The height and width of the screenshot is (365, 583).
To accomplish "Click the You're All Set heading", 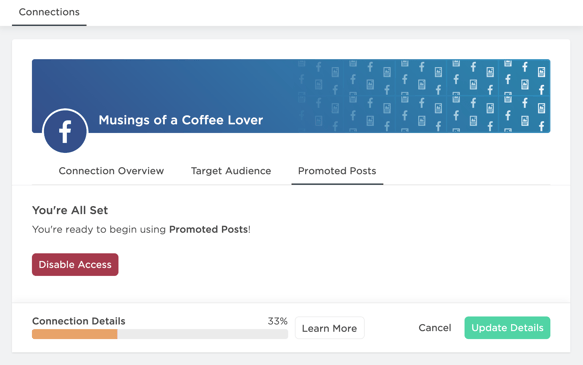I will coord(70,210).
